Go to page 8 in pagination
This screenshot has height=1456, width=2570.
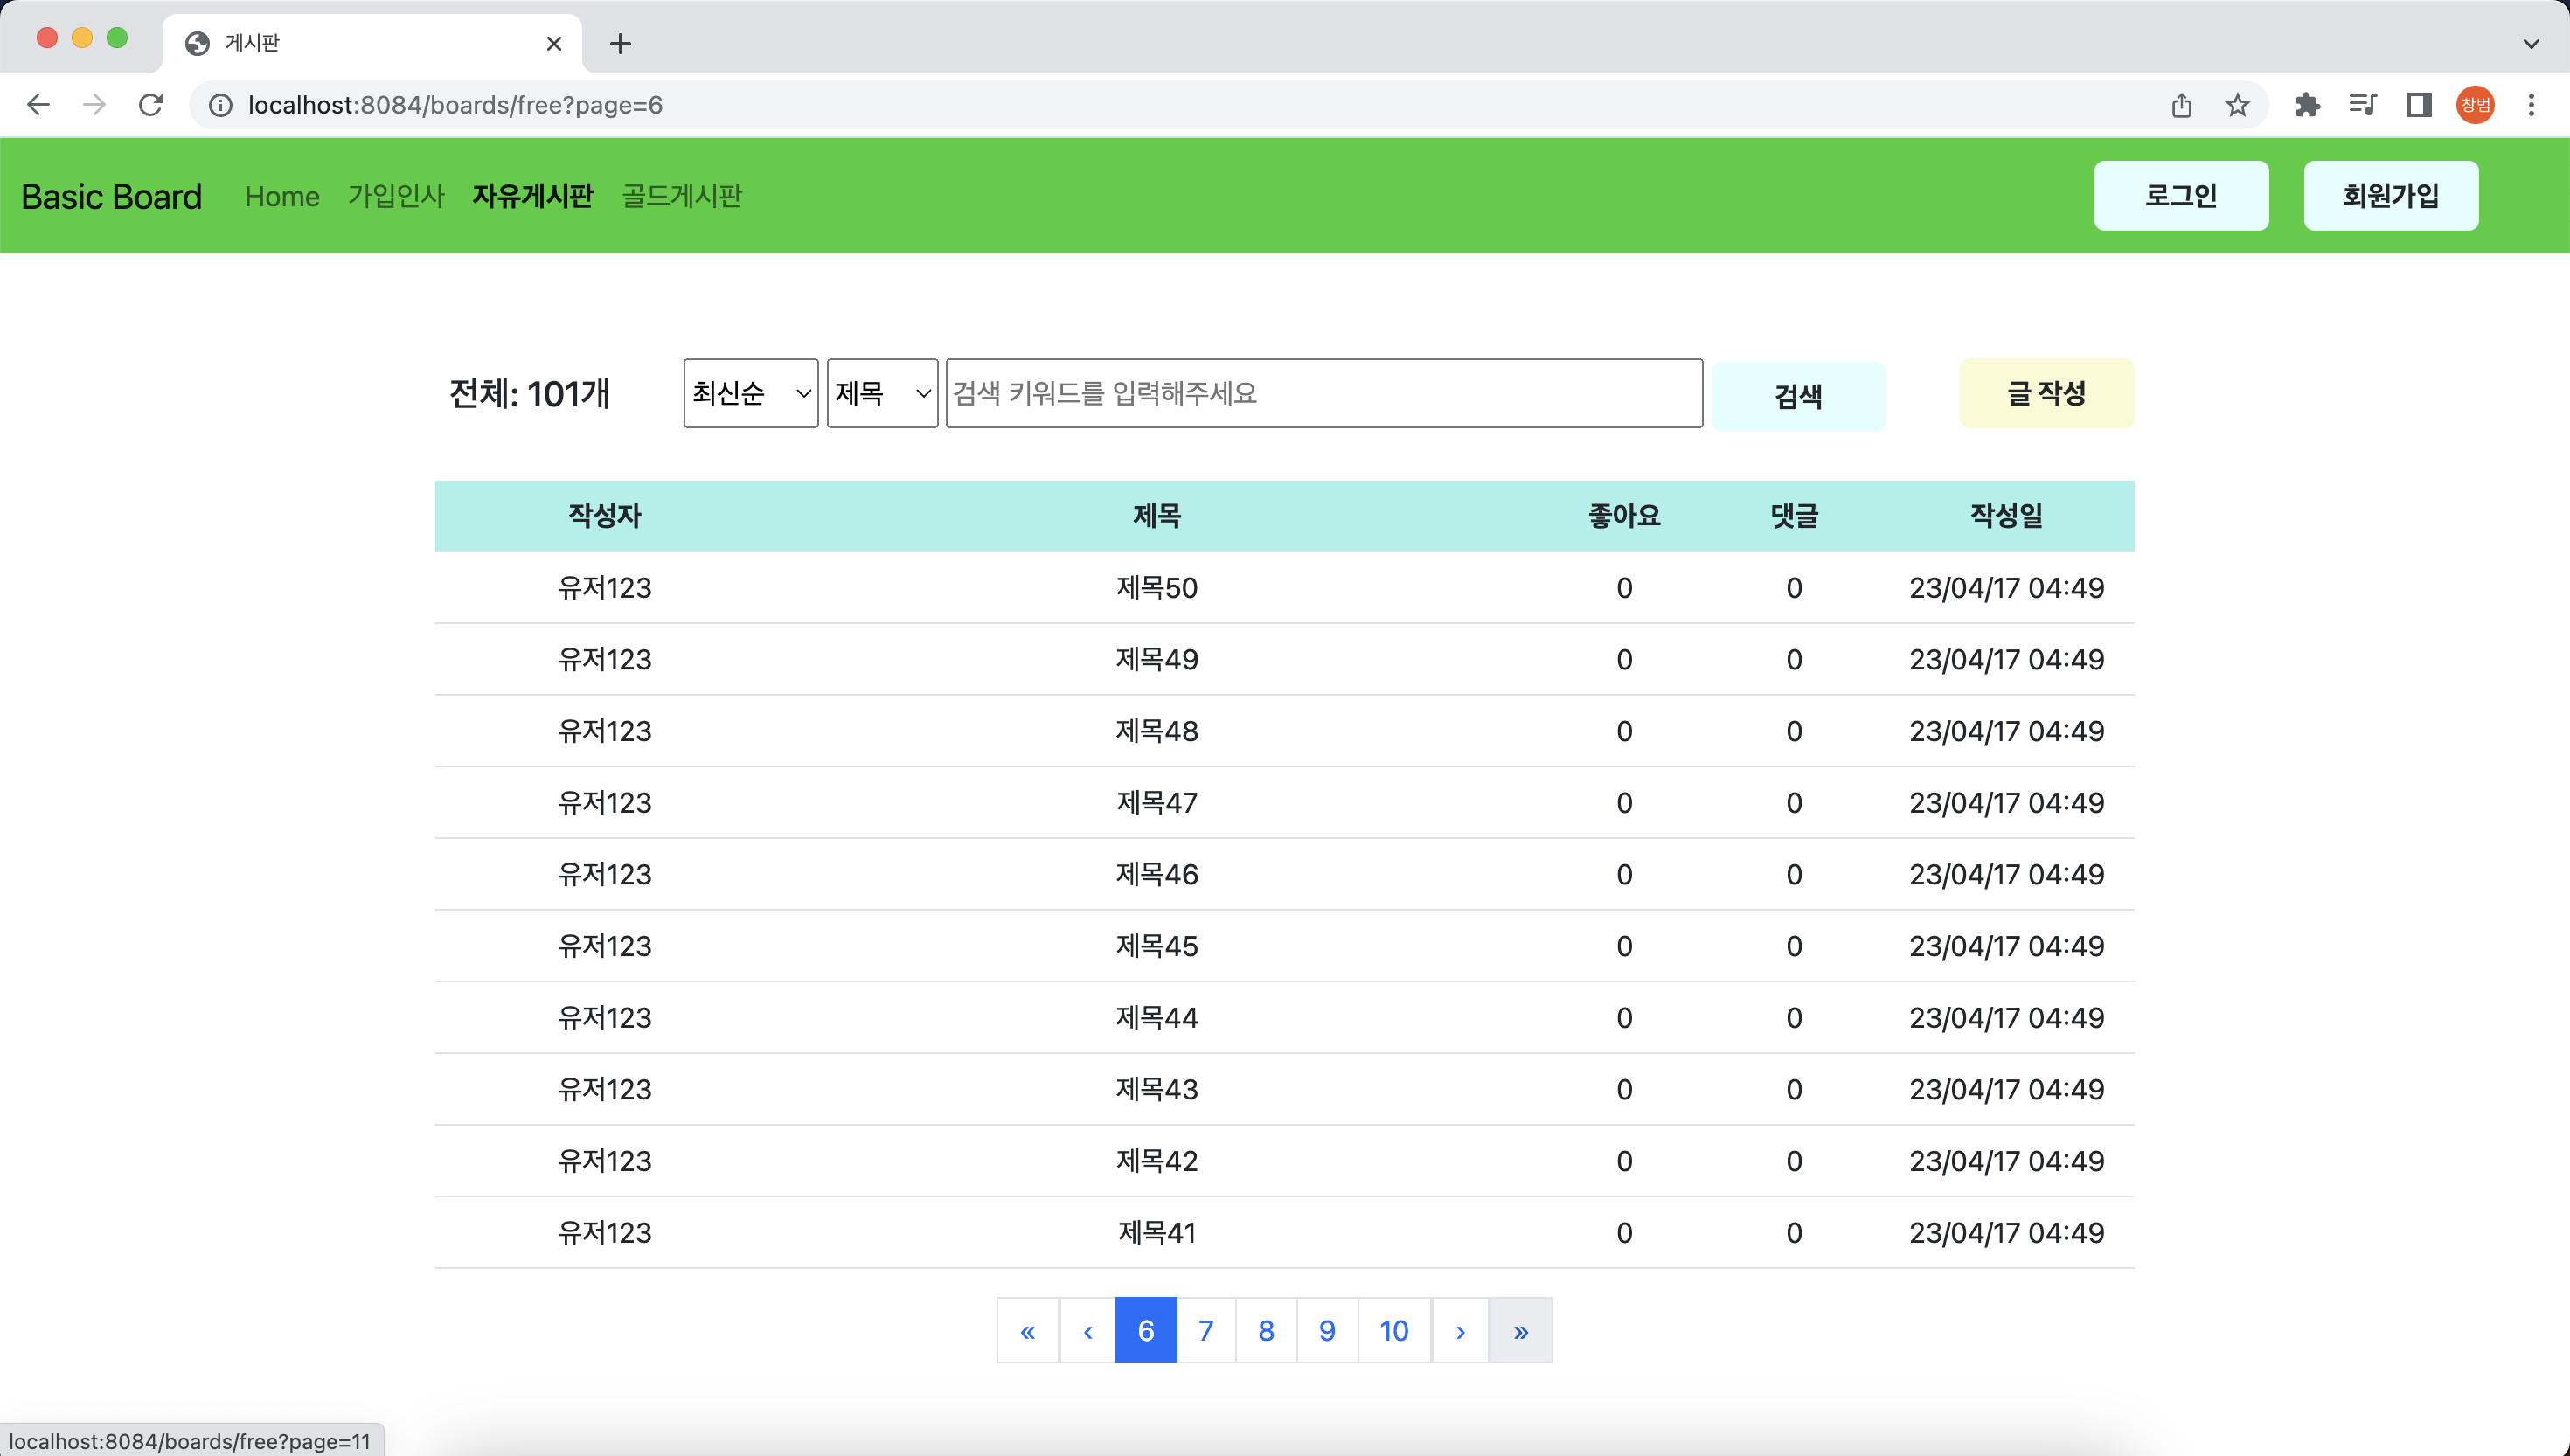(1266, 1330)
